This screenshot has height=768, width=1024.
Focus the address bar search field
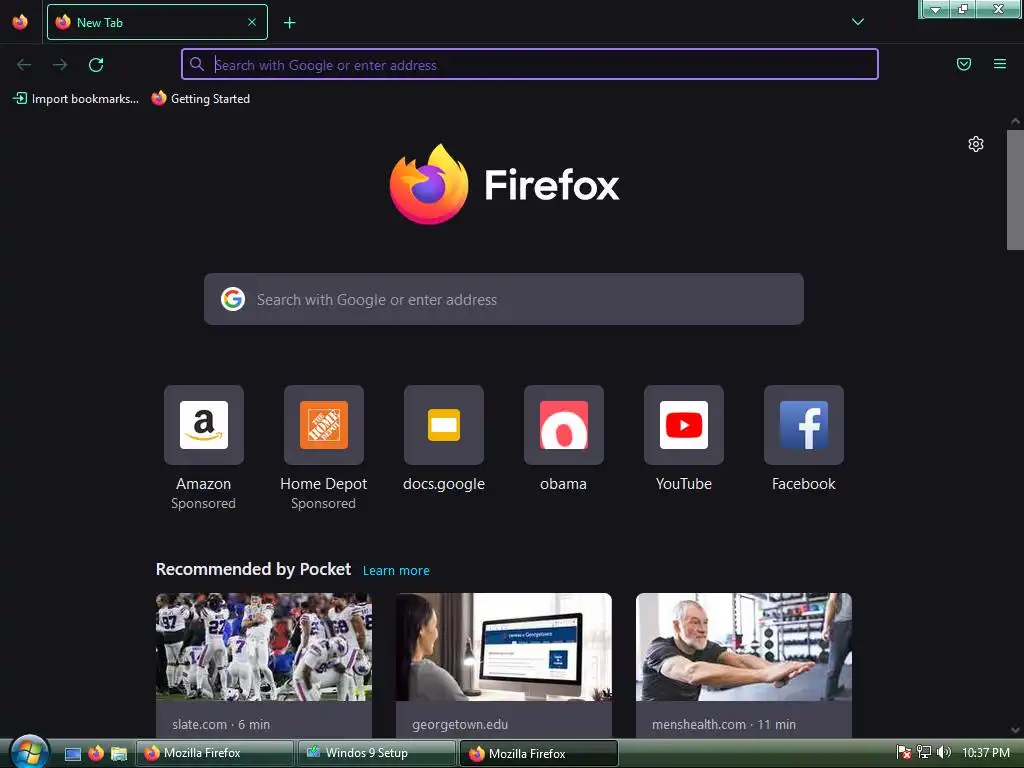click(x=530, y=64)
